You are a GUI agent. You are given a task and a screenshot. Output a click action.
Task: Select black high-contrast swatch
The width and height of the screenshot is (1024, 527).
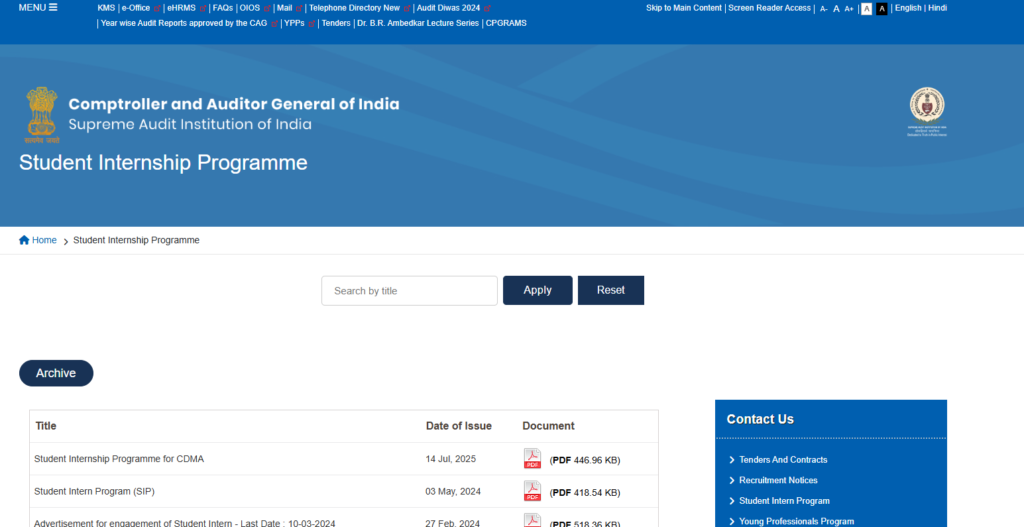pos(882,8)
